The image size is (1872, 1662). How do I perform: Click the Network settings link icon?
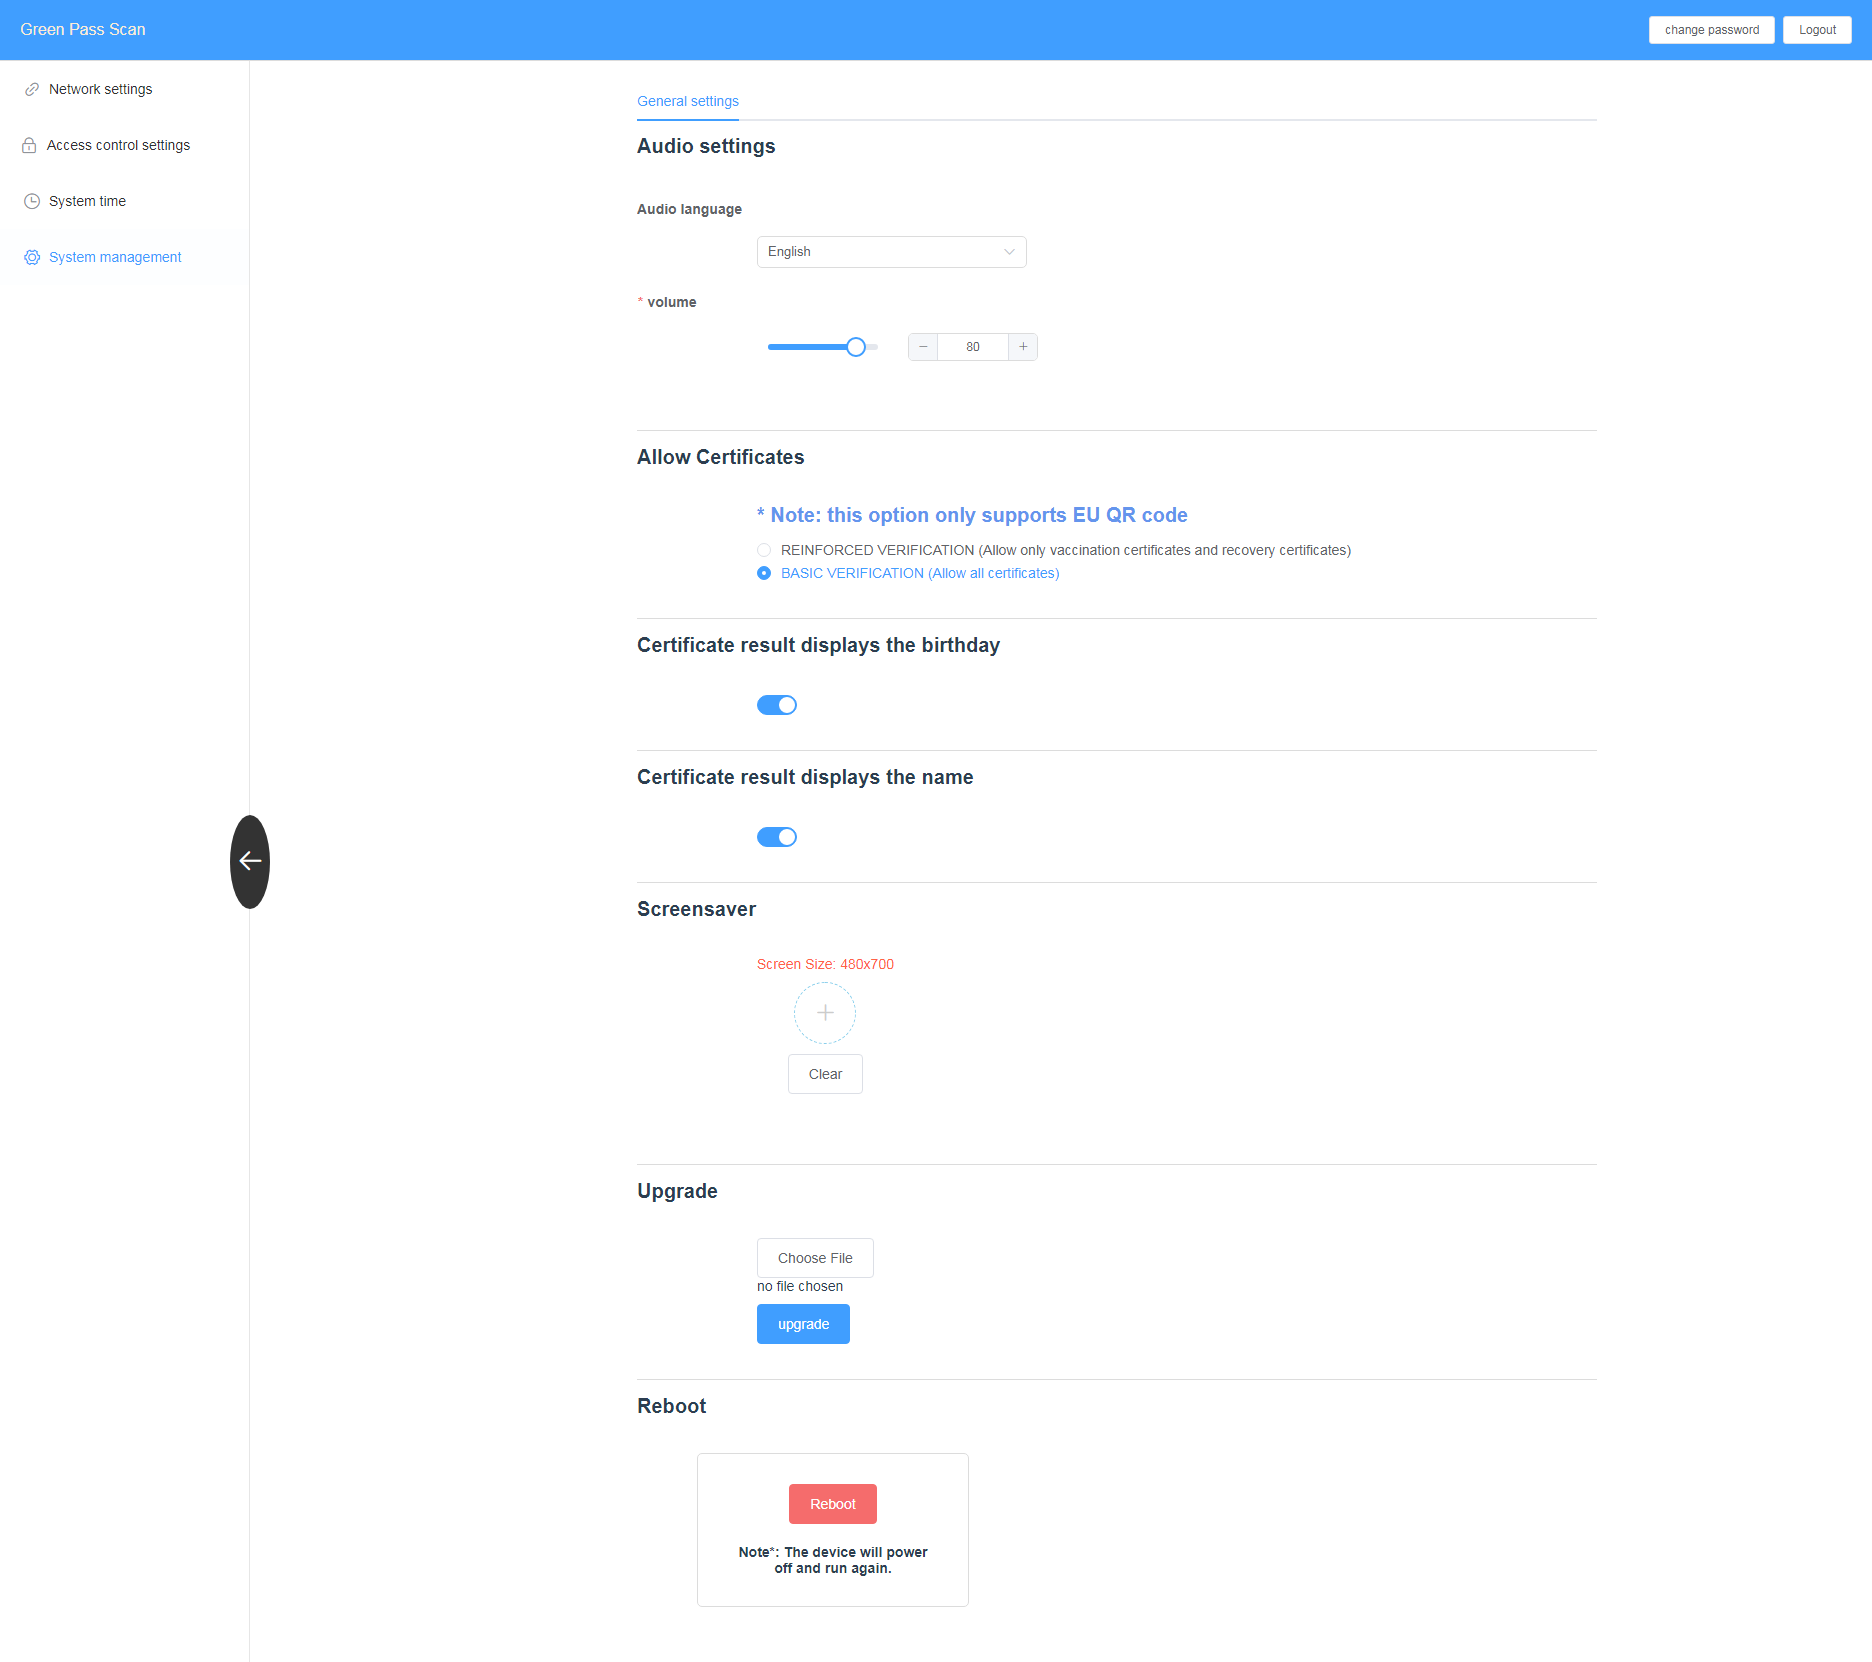point(32,89)
